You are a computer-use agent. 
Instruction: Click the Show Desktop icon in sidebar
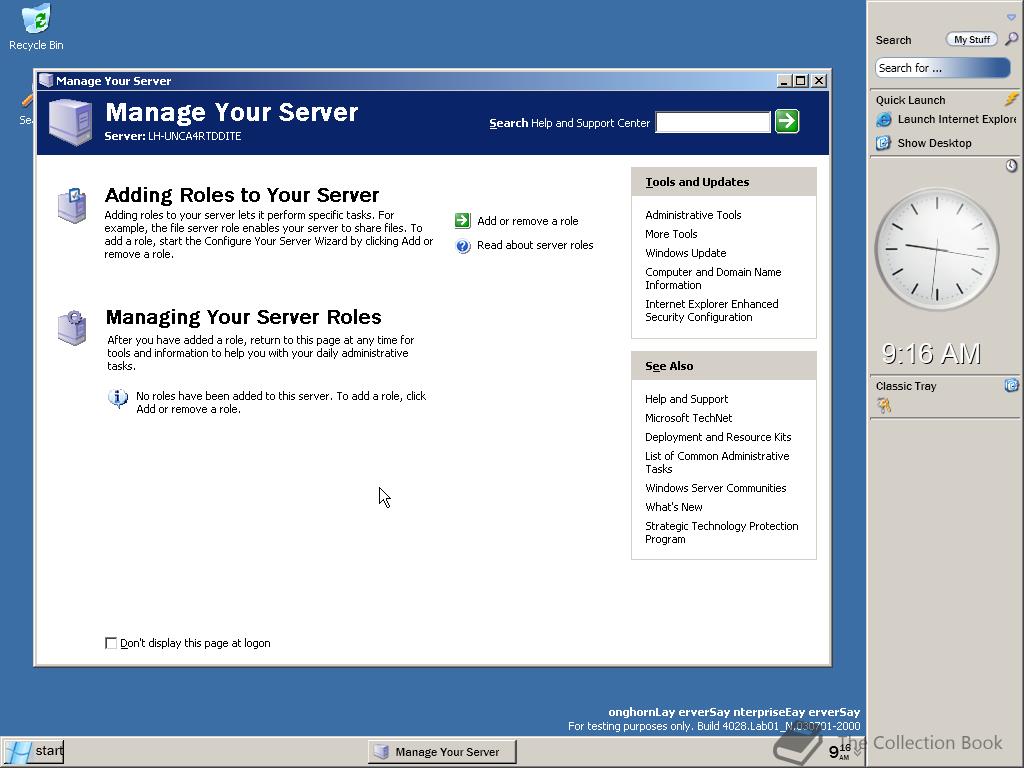point(884,143)
